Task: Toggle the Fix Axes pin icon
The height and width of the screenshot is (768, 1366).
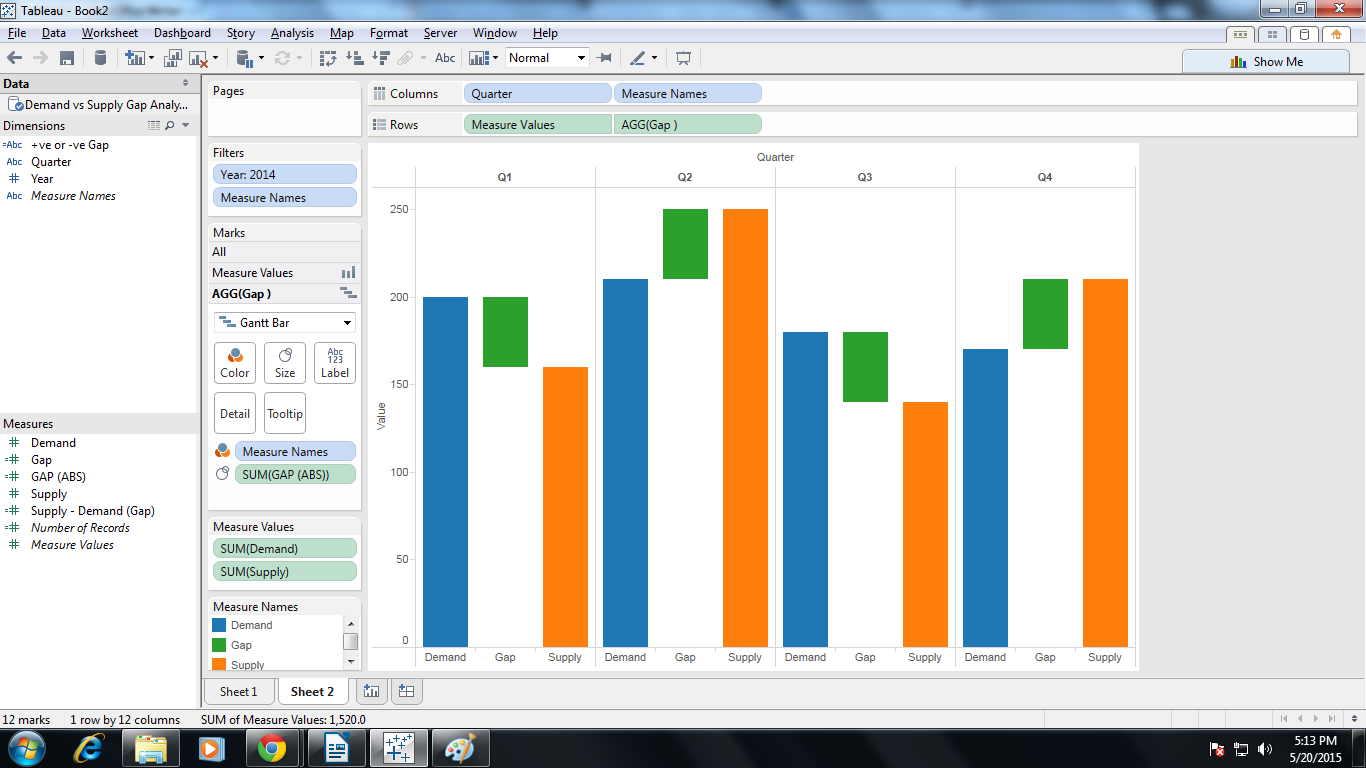Action: click(x=605, y=58)
